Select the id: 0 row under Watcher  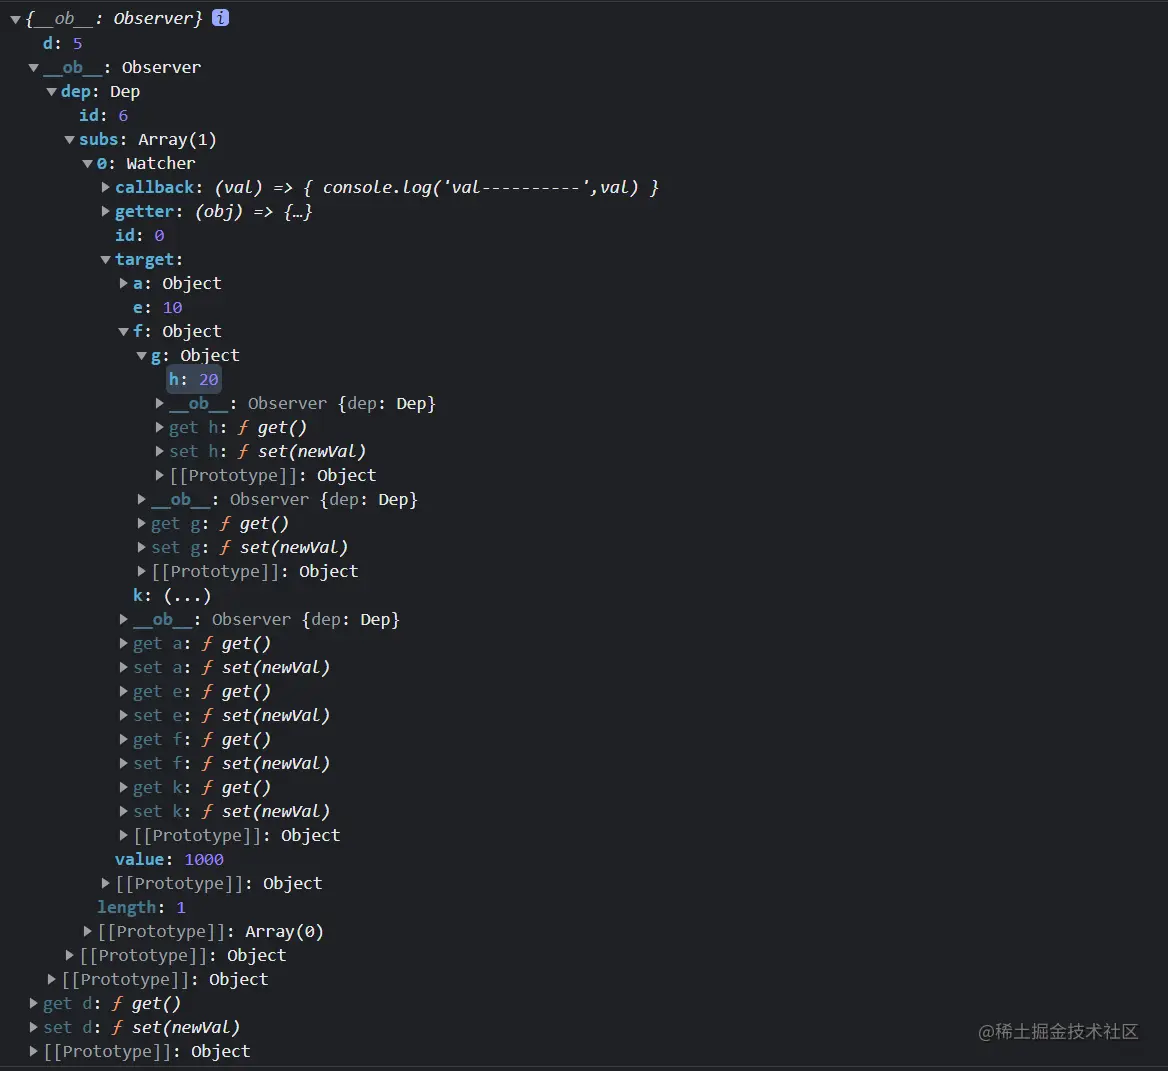(x=139, y=235)
